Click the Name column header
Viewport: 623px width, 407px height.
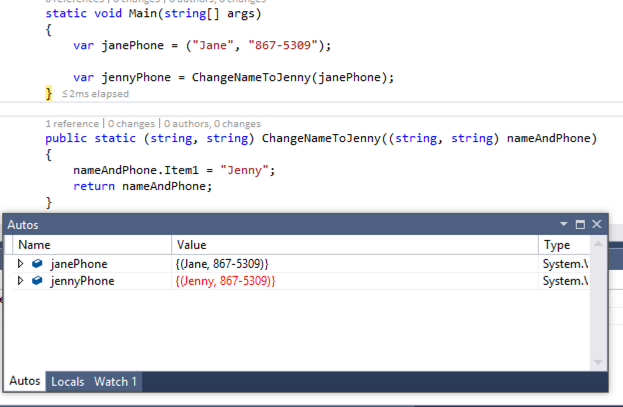click(92, 245)
